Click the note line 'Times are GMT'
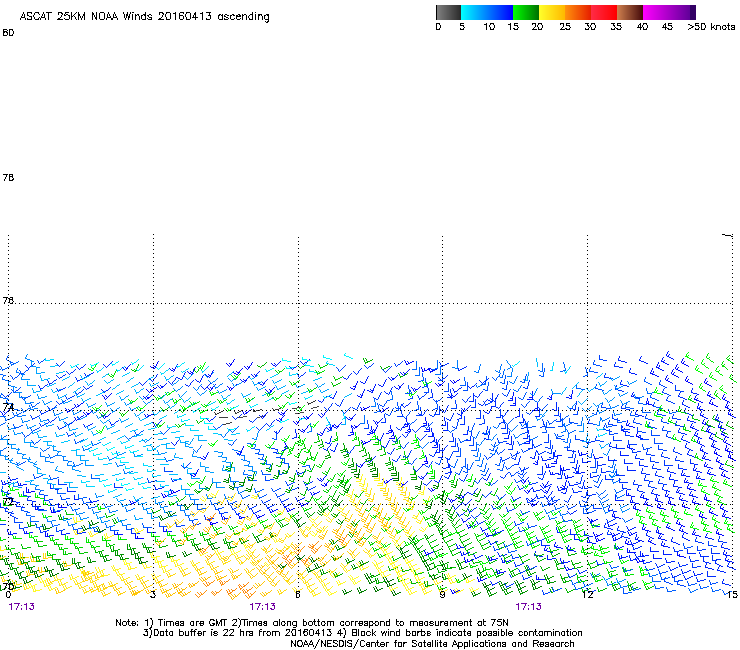 [x=191, y=623]
